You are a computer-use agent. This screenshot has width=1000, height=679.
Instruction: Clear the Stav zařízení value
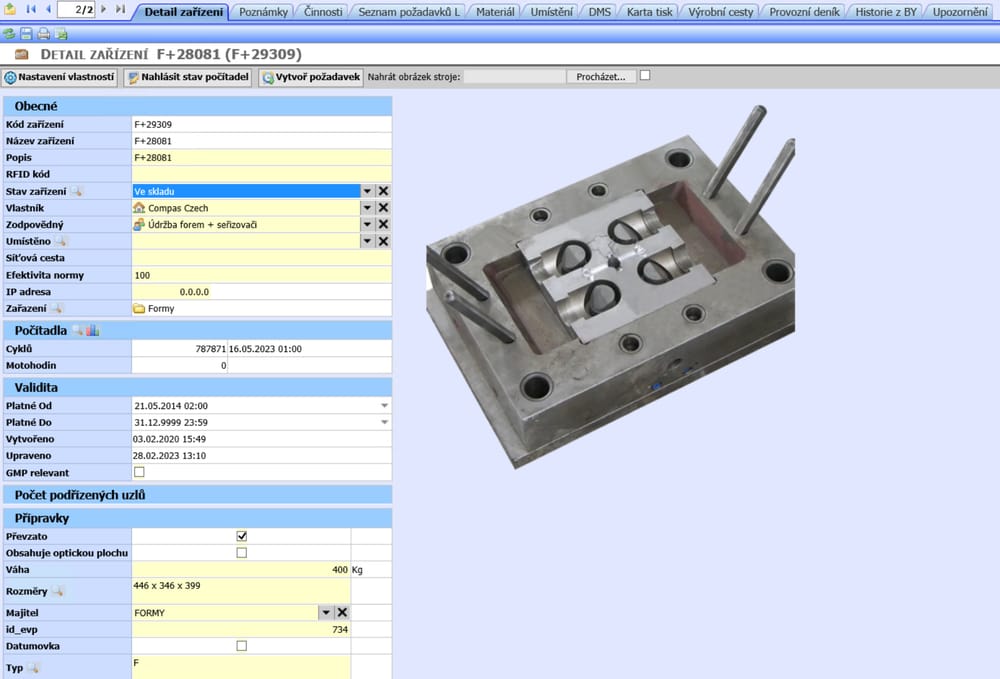coord(383,191)
